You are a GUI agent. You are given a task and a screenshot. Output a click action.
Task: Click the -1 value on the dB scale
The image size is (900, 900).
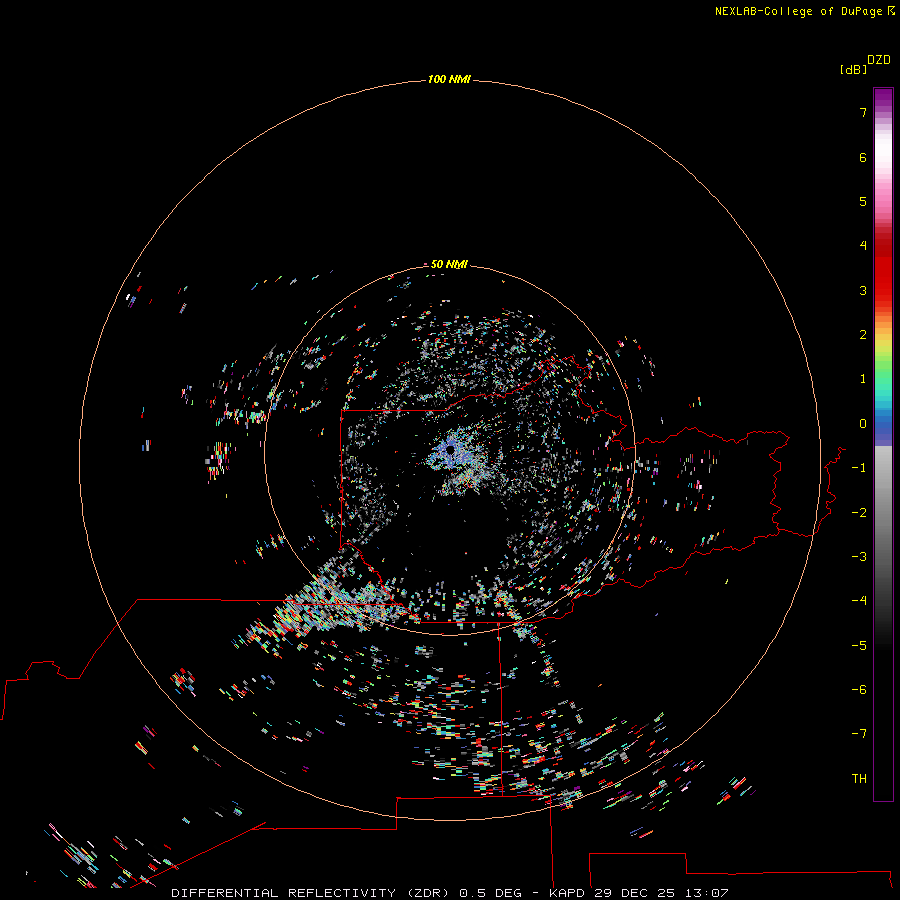point(859,468)
